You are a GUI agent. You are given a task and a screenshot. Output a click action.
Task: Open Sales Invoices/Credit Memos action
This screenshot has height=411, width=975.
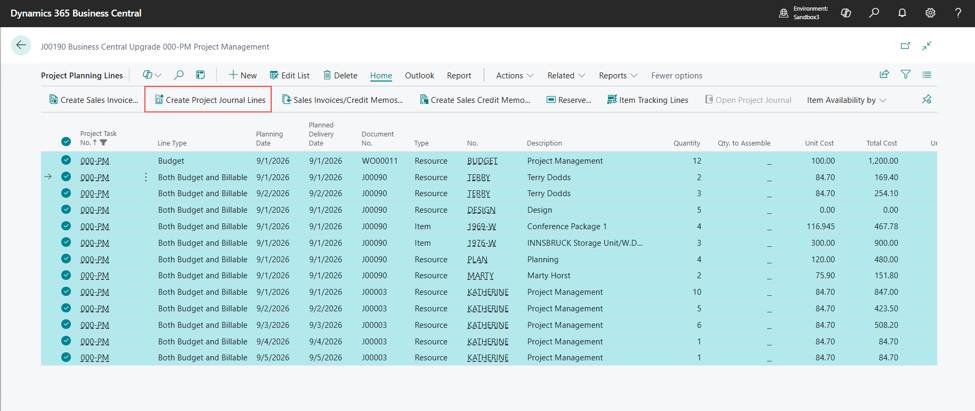343,99
